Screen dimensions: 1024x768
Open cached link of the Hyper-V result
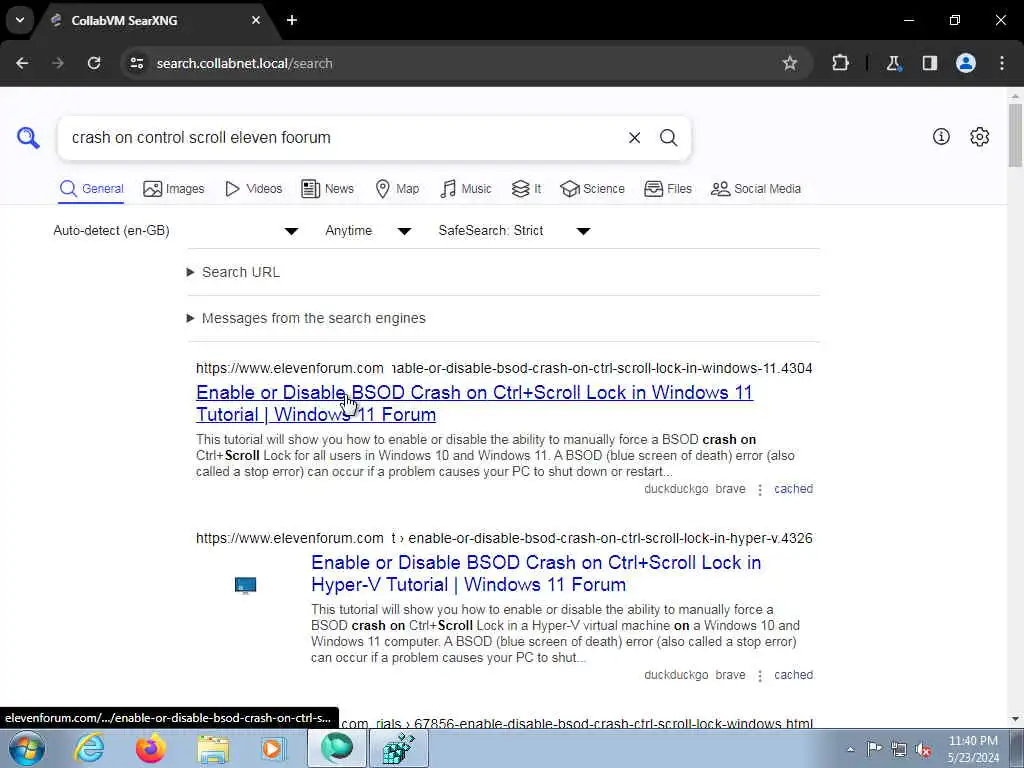793,675
